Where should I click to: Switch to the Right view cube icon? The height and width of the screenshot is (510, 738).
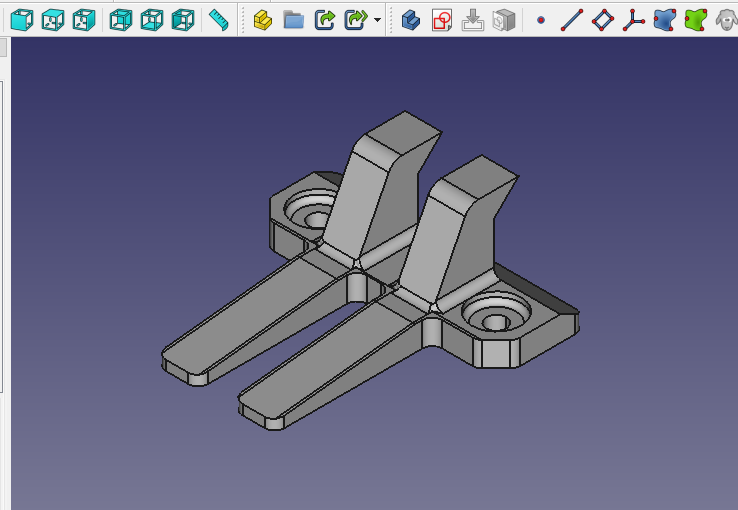pyautogui.click(x=85, y=19)
